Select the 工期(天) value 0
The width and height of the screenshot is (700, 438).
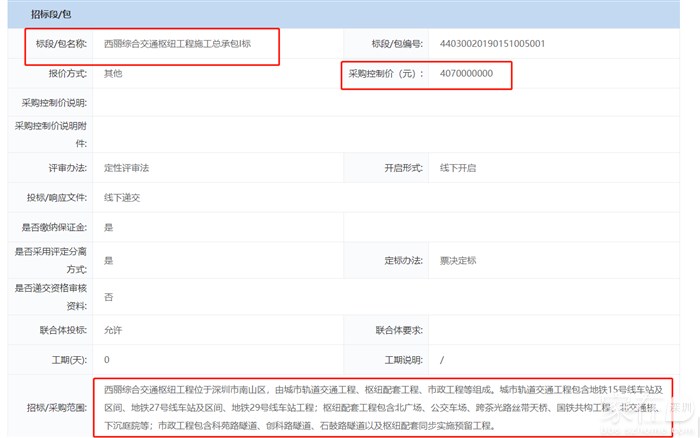(x=107, y=359)
